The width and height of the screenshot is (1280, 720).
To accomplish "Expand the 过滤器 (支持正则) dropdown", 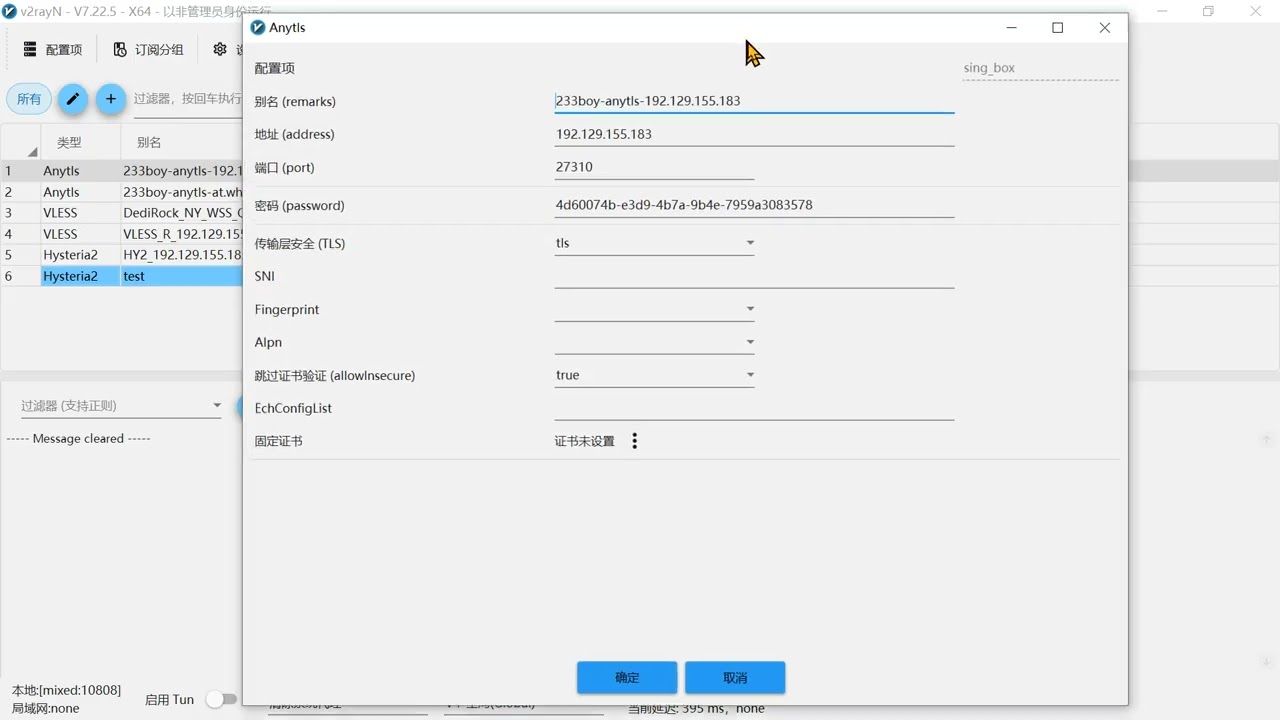I will tap(121, 405).
